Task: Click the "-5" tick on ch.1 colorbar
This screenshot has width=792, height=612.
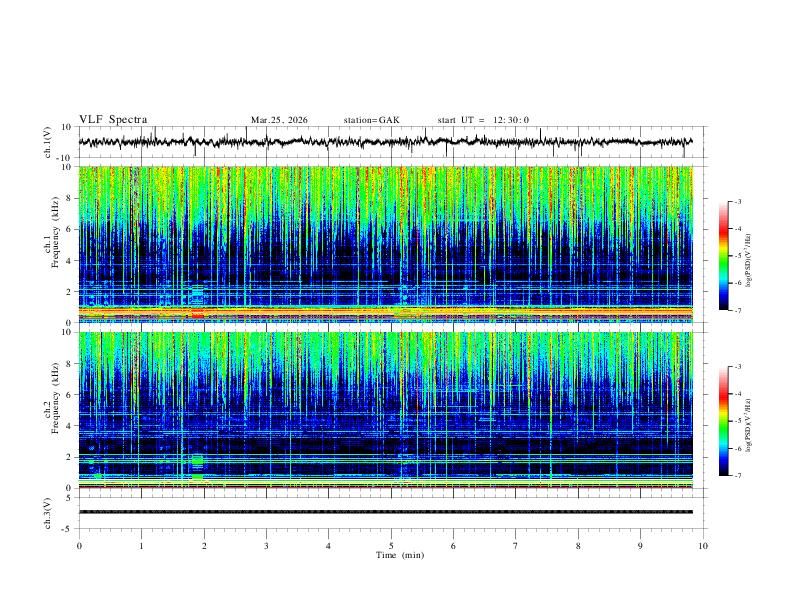Action: click(x=737, y=256)
